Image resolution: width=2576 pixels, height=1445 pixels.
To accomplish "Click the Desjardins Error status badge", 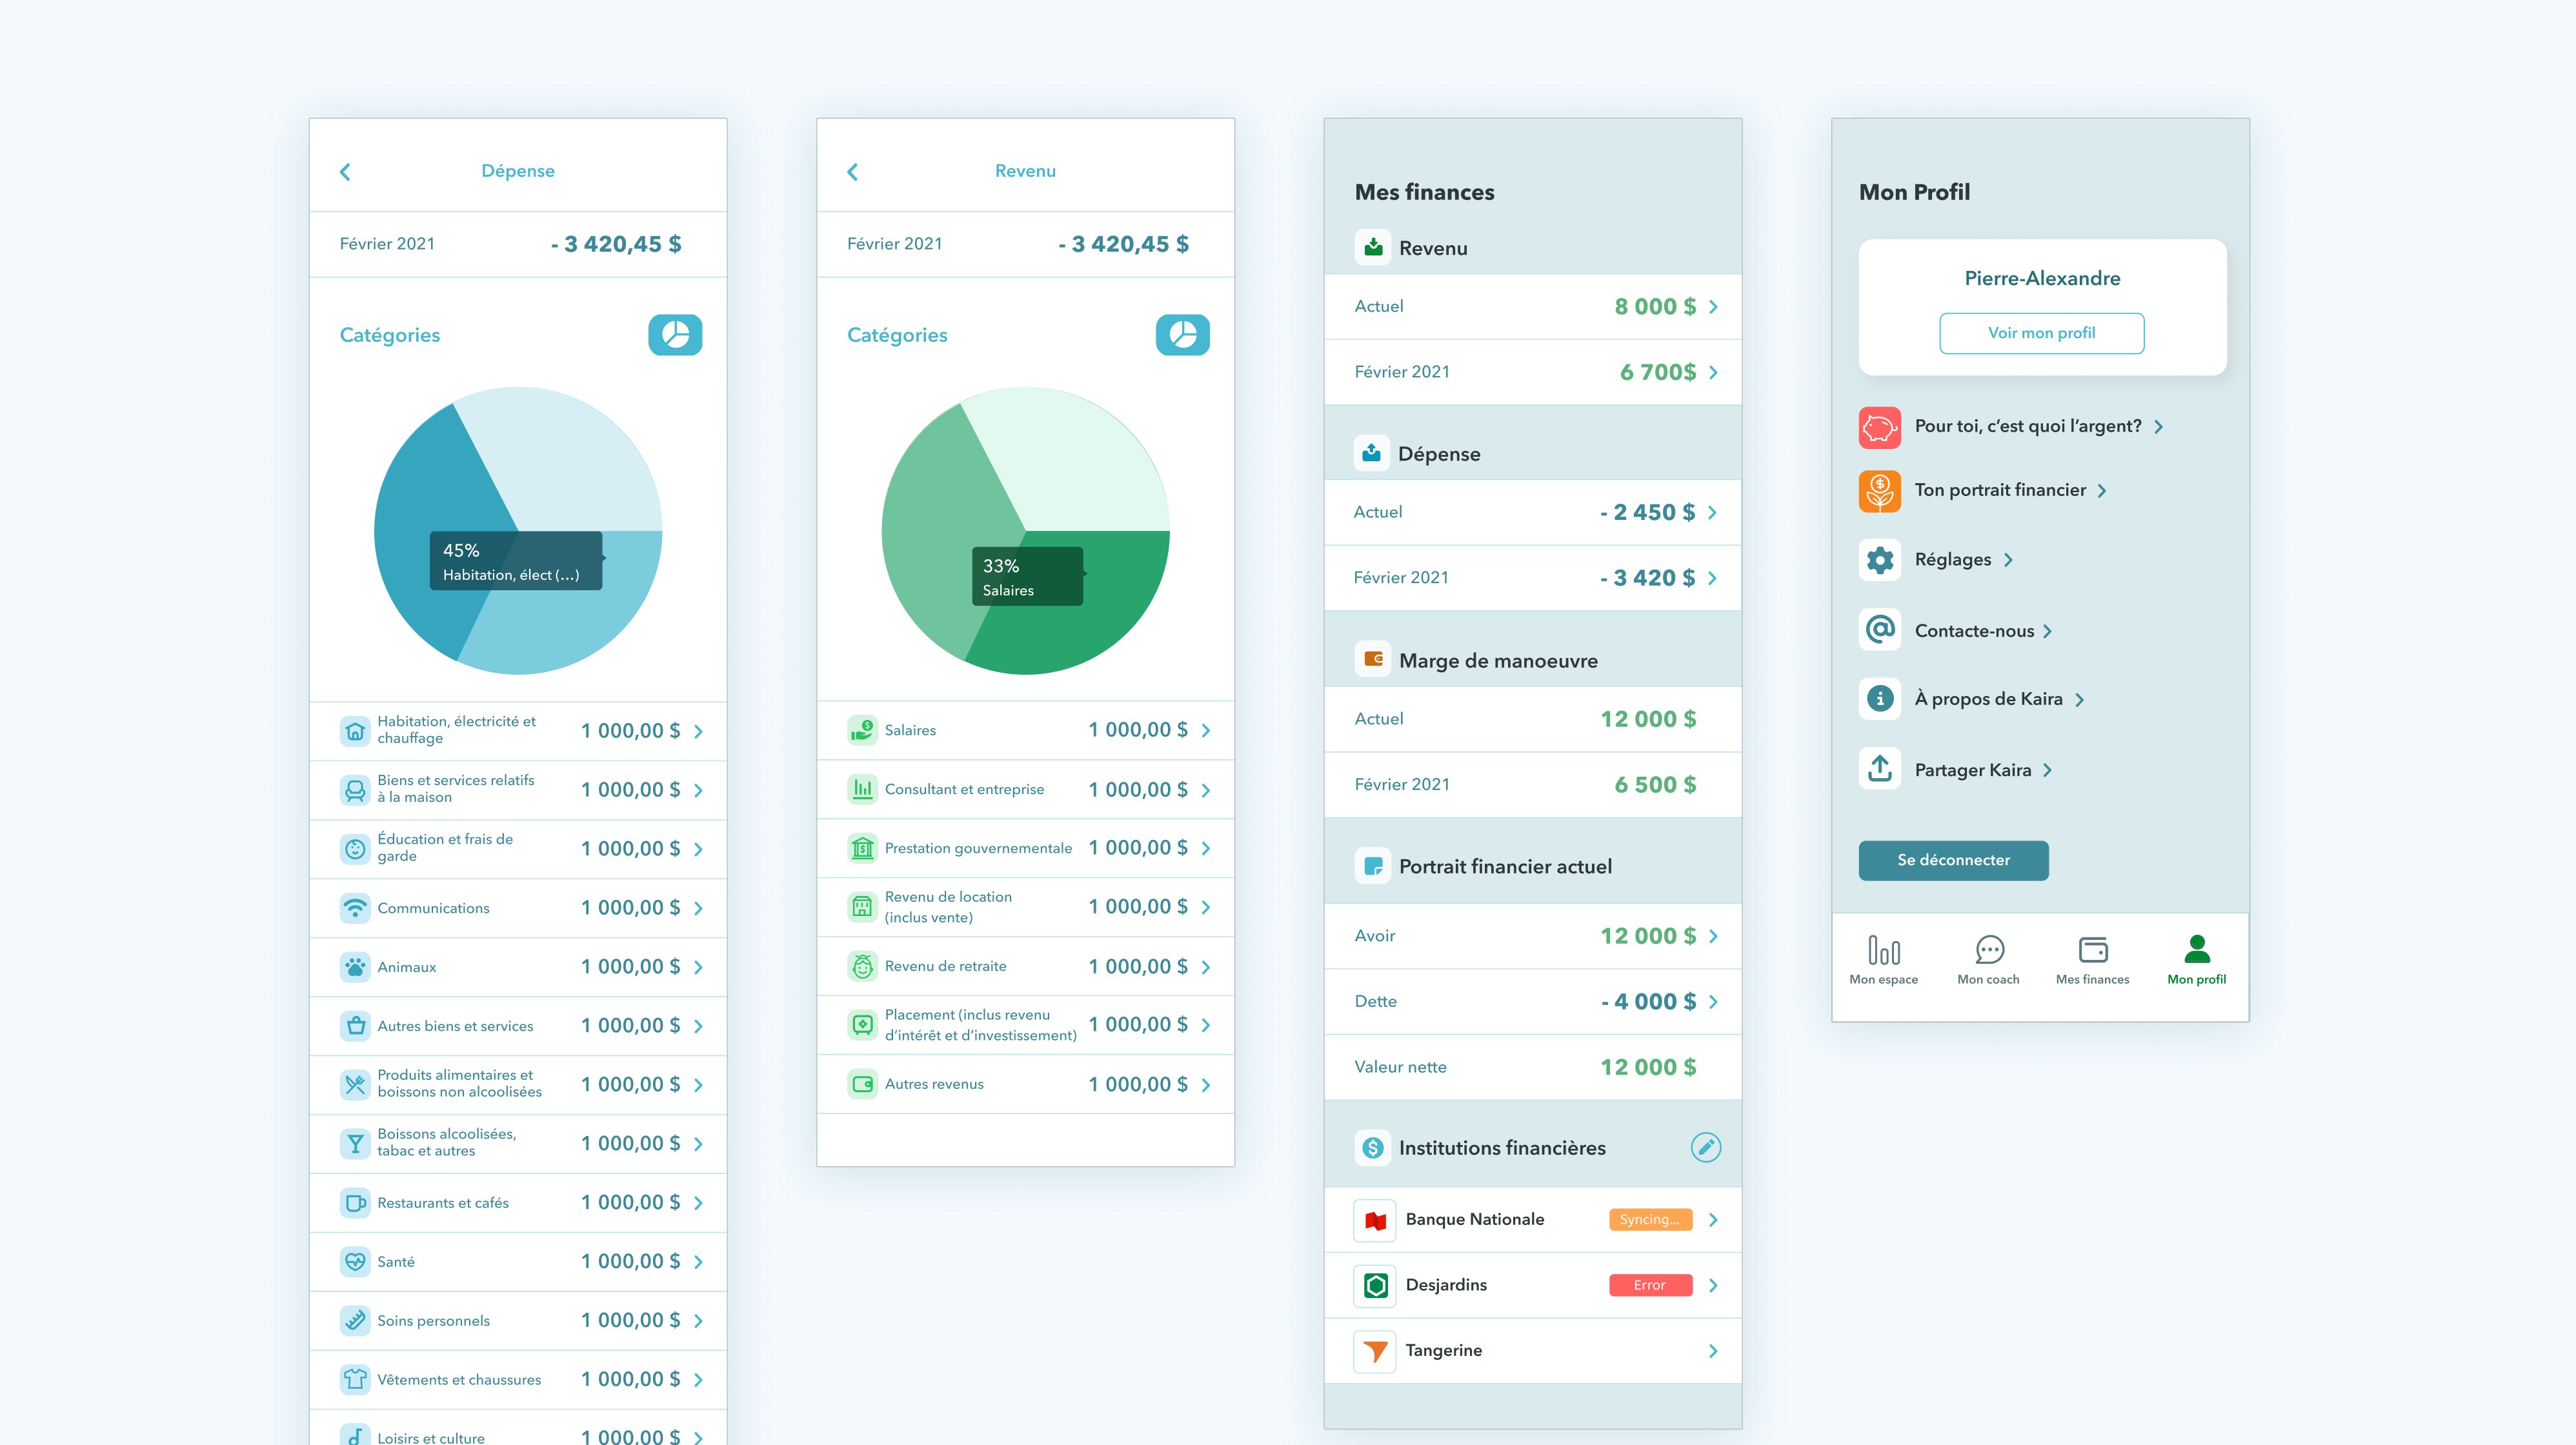I will click(1650, 1285).
